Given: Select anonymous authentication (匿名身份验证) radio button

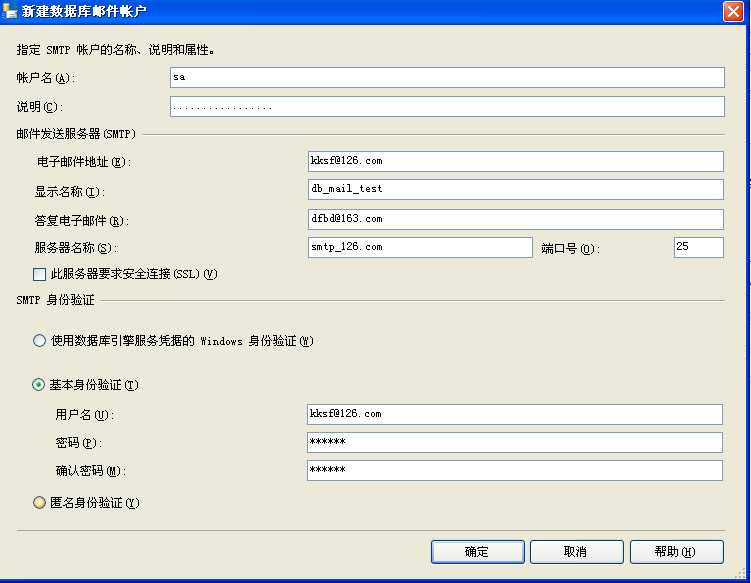Looking at the screenshot, I should coord(39,503).
